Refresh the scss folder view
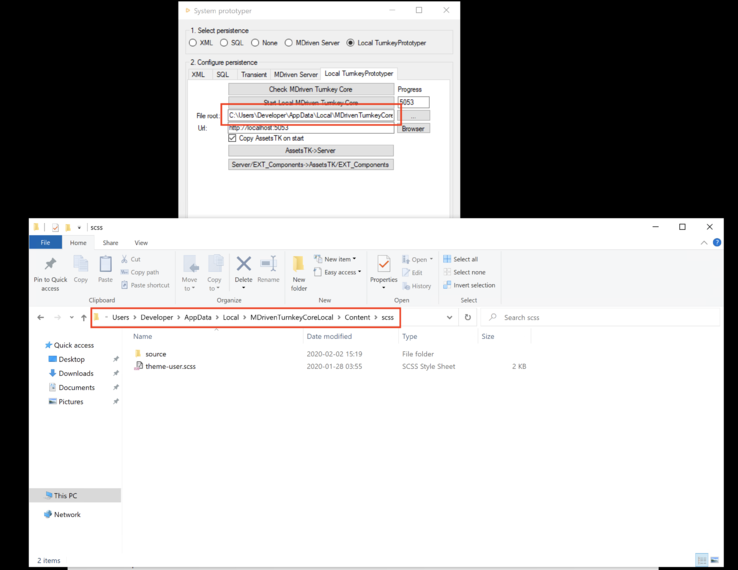 click(467, 317)
